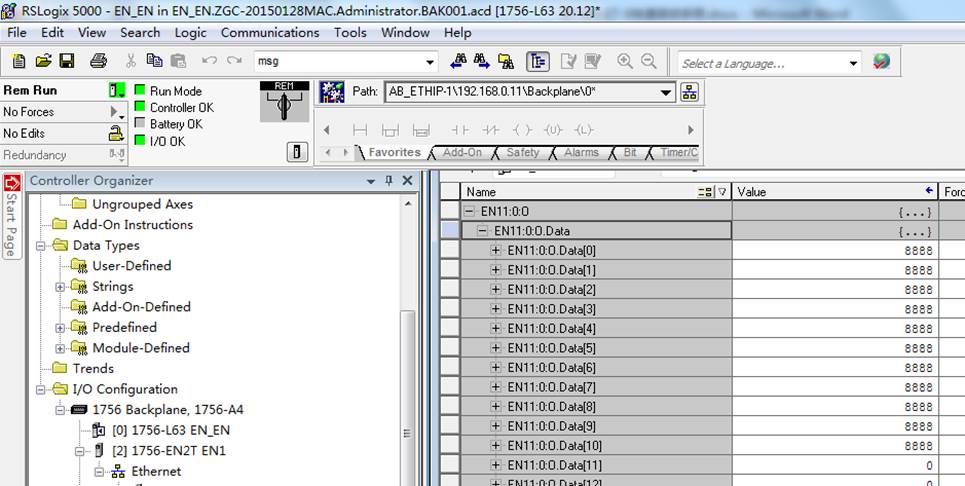Screen dimensions: 965x486
Task: Click the language globe icon
Action: coord(881,62)
